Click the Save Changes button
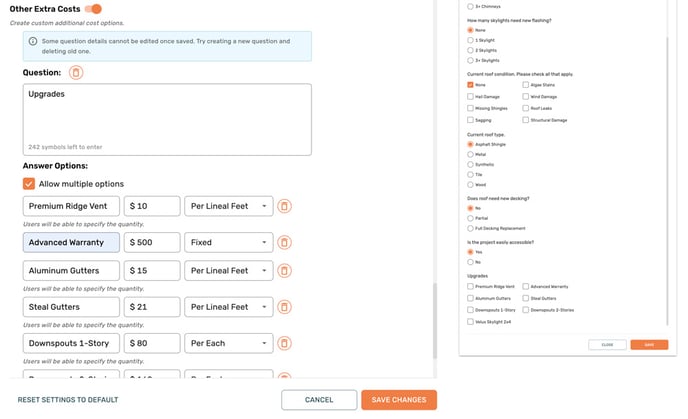Screen dimensions: 688x419 point(399,400)
